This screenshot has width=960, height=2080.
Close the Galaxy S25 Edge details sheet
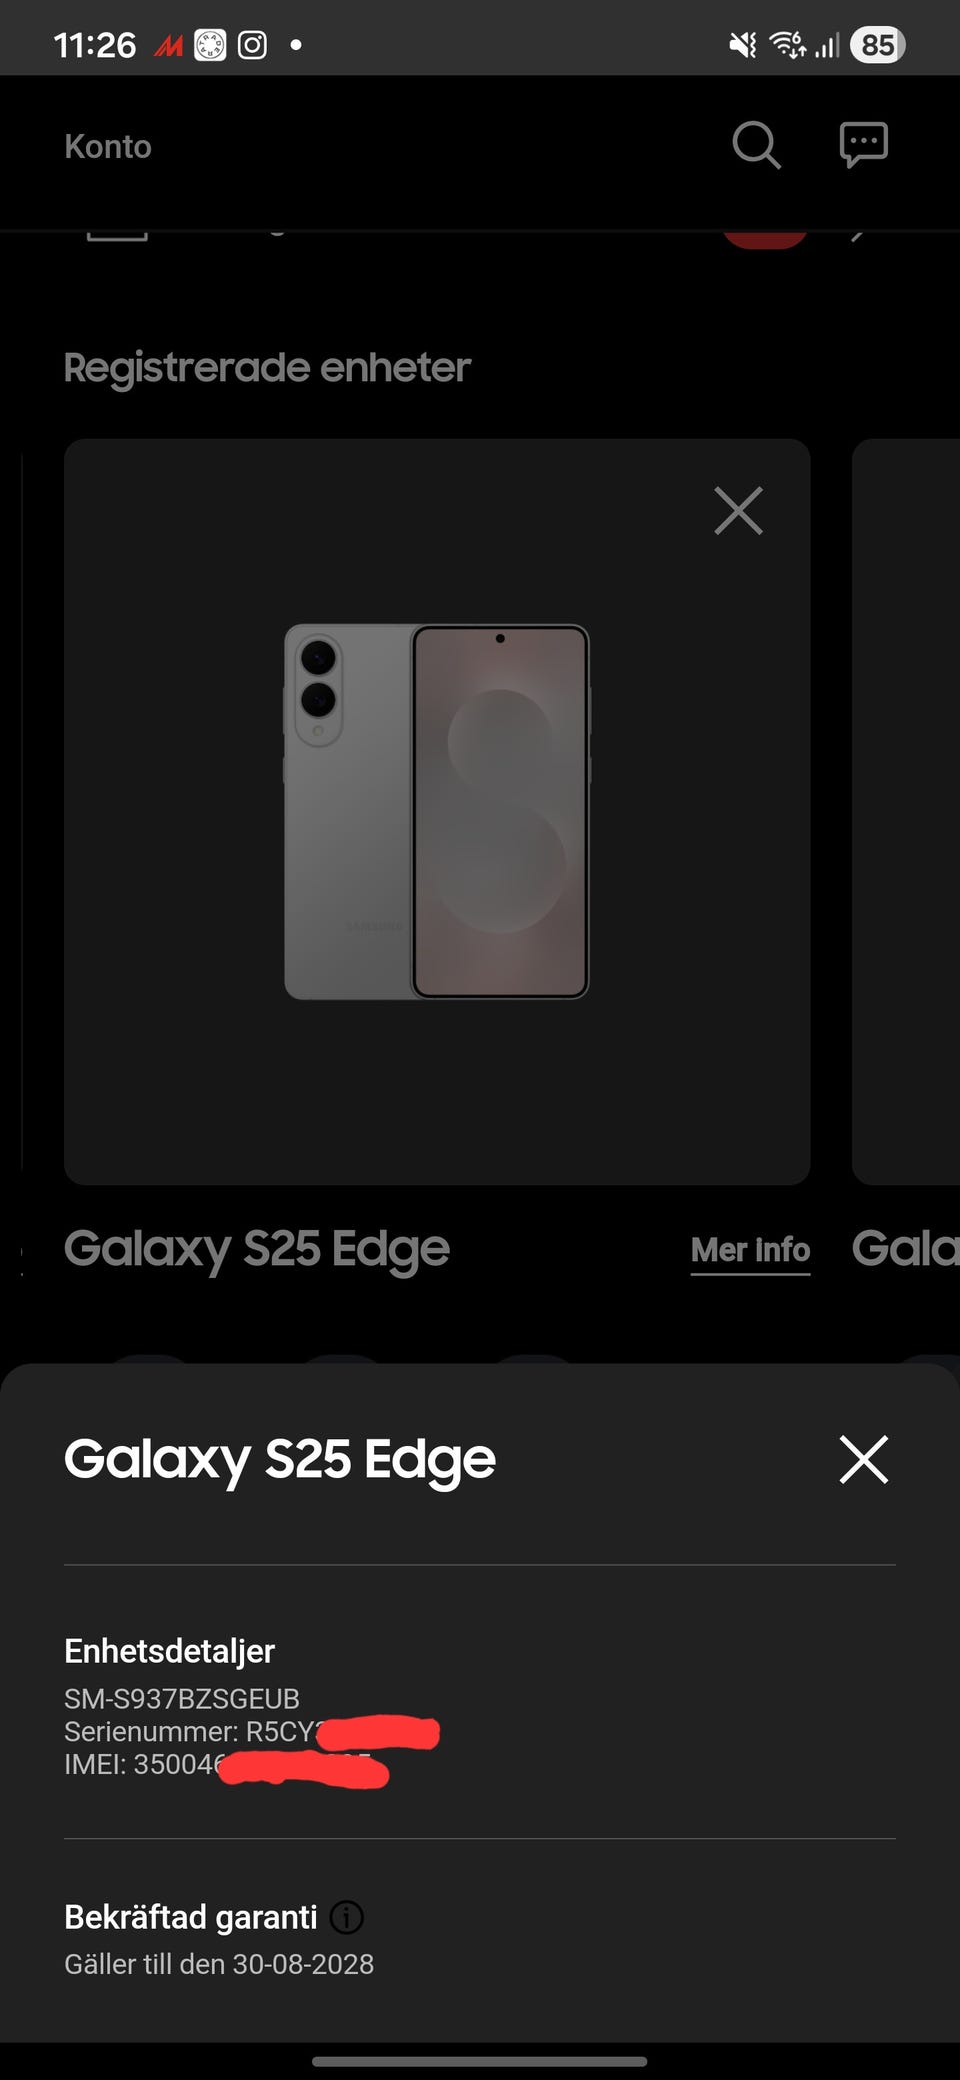pyautogui.click(x=864, y=1459)
